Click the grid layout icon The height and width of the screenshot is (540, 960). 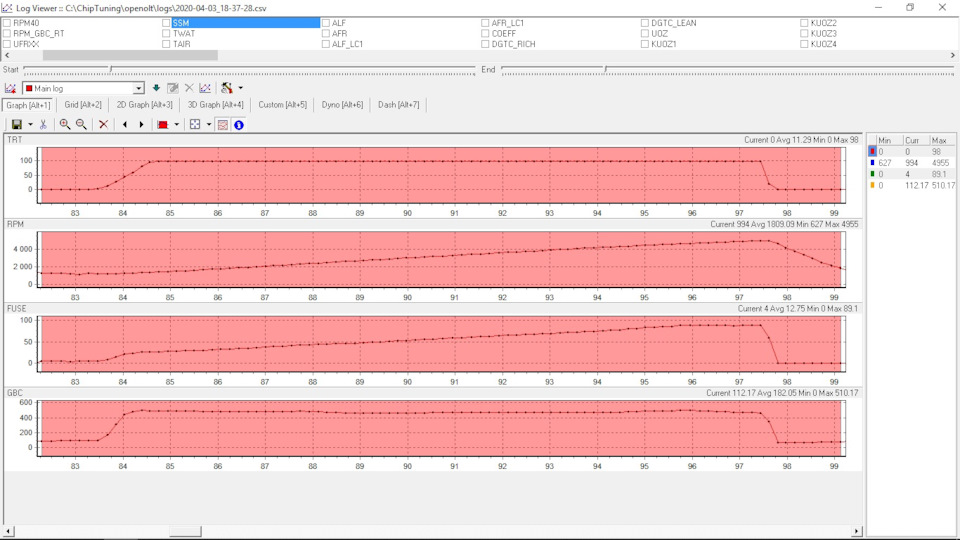[195, 124]
